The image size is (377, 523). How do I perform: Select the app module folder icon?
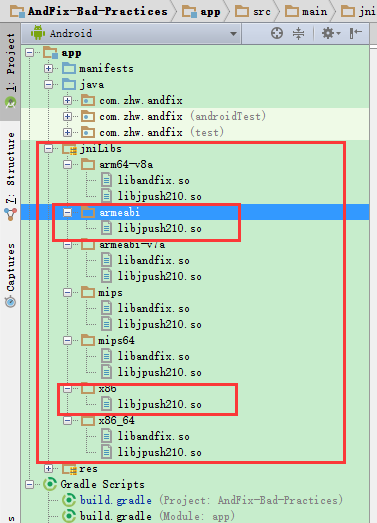[50, 52]
